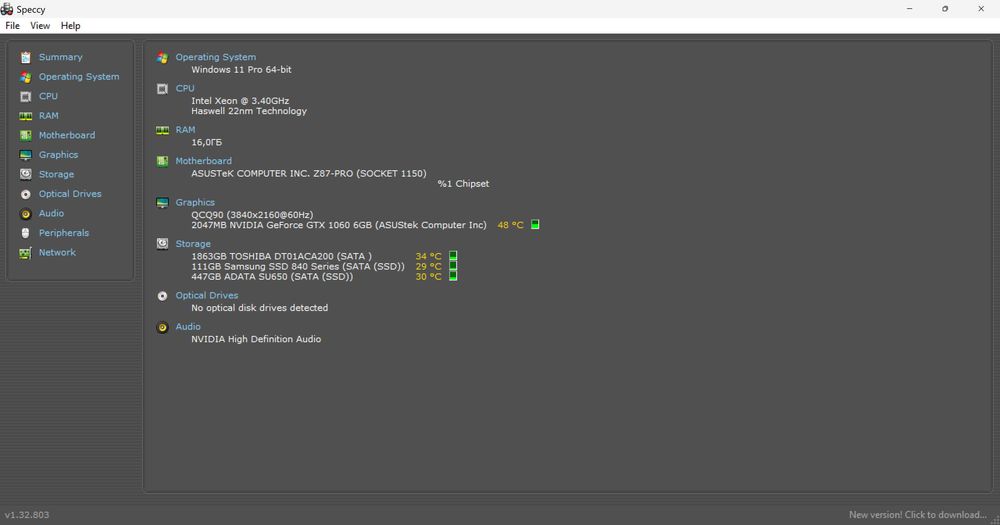This screenshot has width=1000, height=525.
Task: View Audio section from sidebar
Action: [51, 213]
